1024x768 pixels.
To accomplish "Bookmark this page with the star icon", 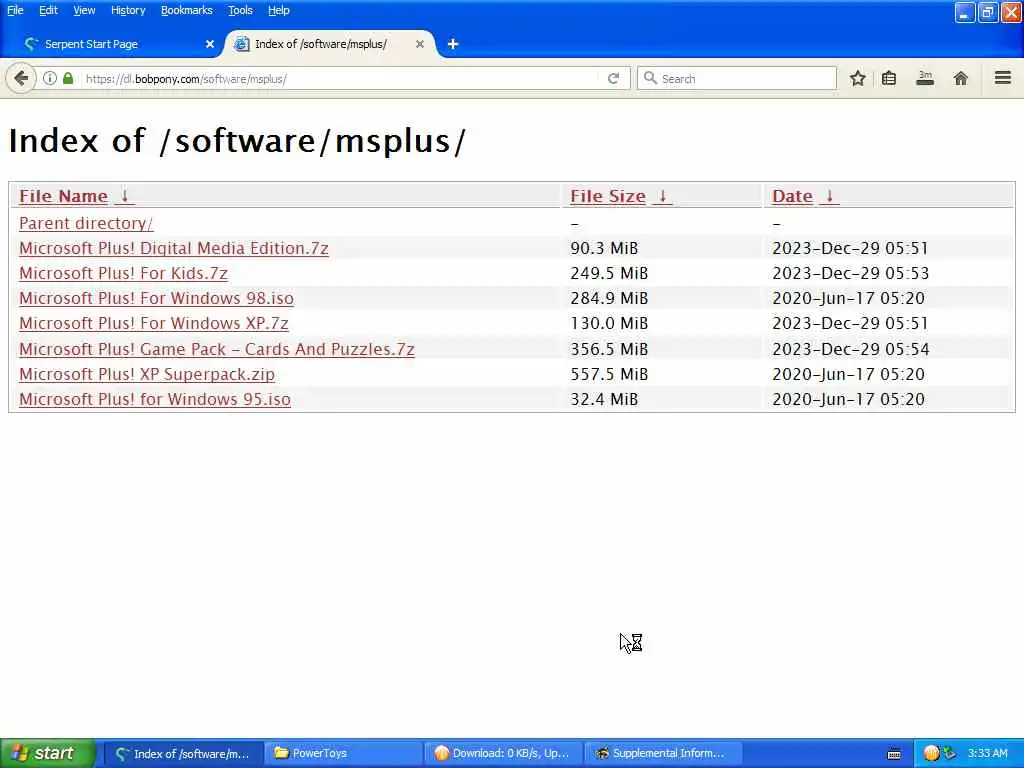I will click(x=857, y=79).
